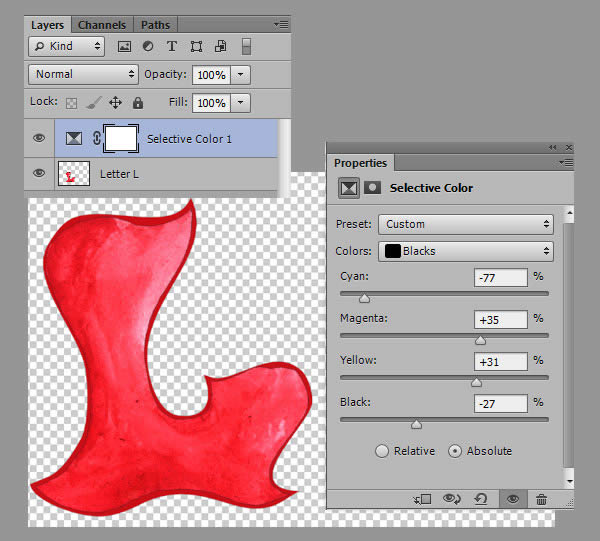Open the Colors Blacks dropdown
The width and height of the screenshot is (600, 541).
pyautogui.click(x=466, y=251)
